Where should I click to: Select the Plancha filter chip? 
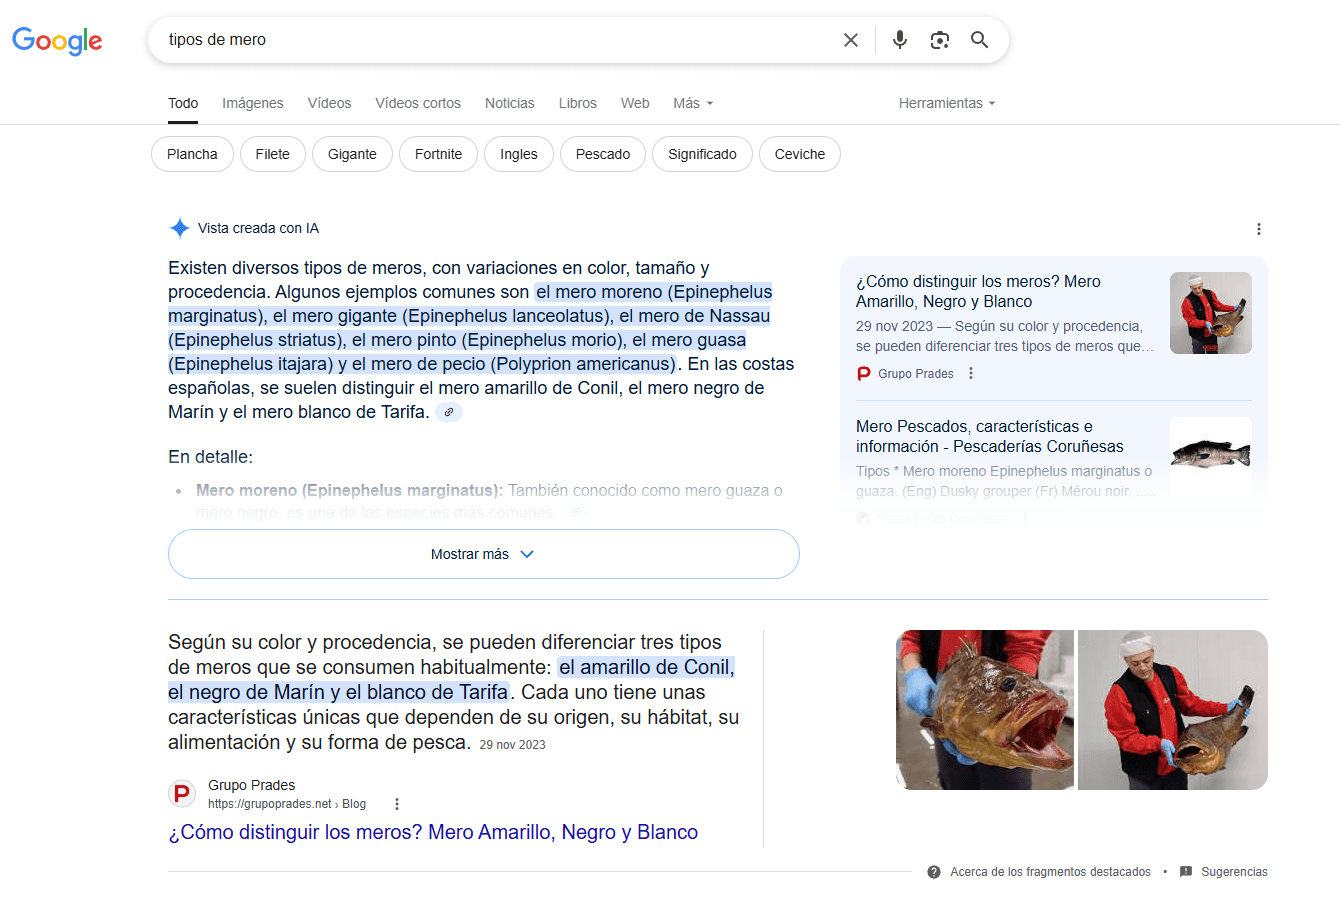click(192, 154)
